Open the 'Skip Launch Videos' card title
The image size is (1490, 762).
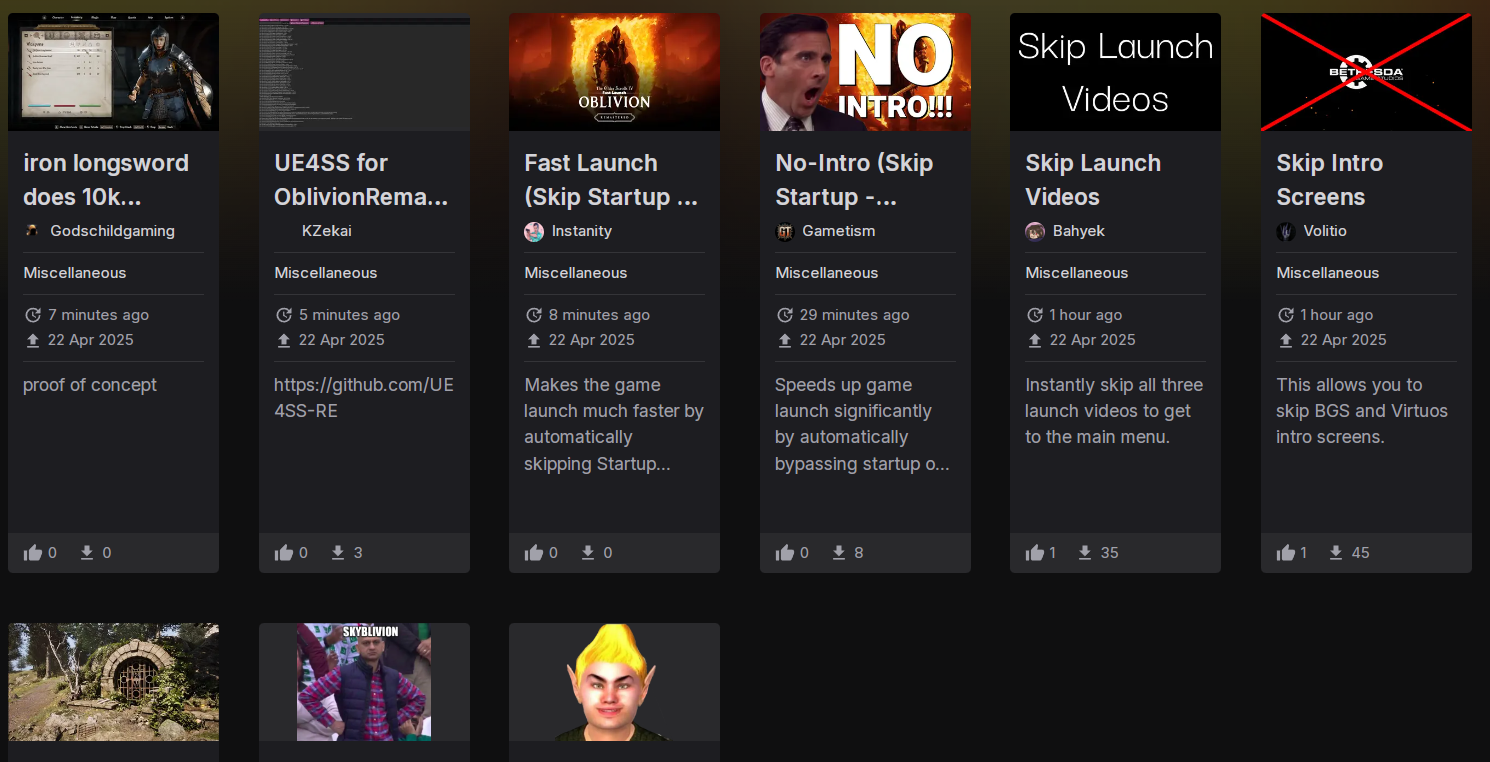[x=1093, y=180]
